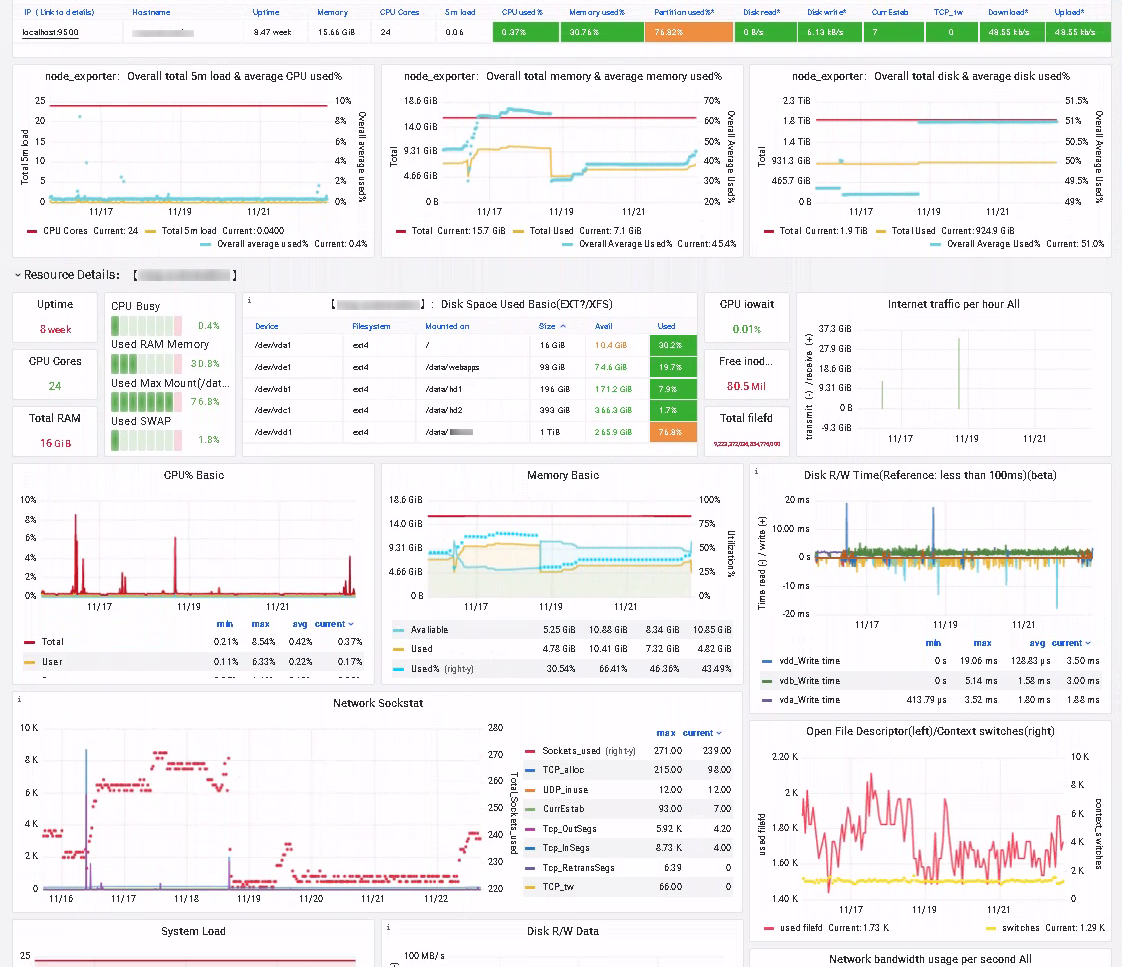The image size is (1122, 967).
Task: Click info icon on Disk Space Used panel
Action: click(x=249, y=300)
